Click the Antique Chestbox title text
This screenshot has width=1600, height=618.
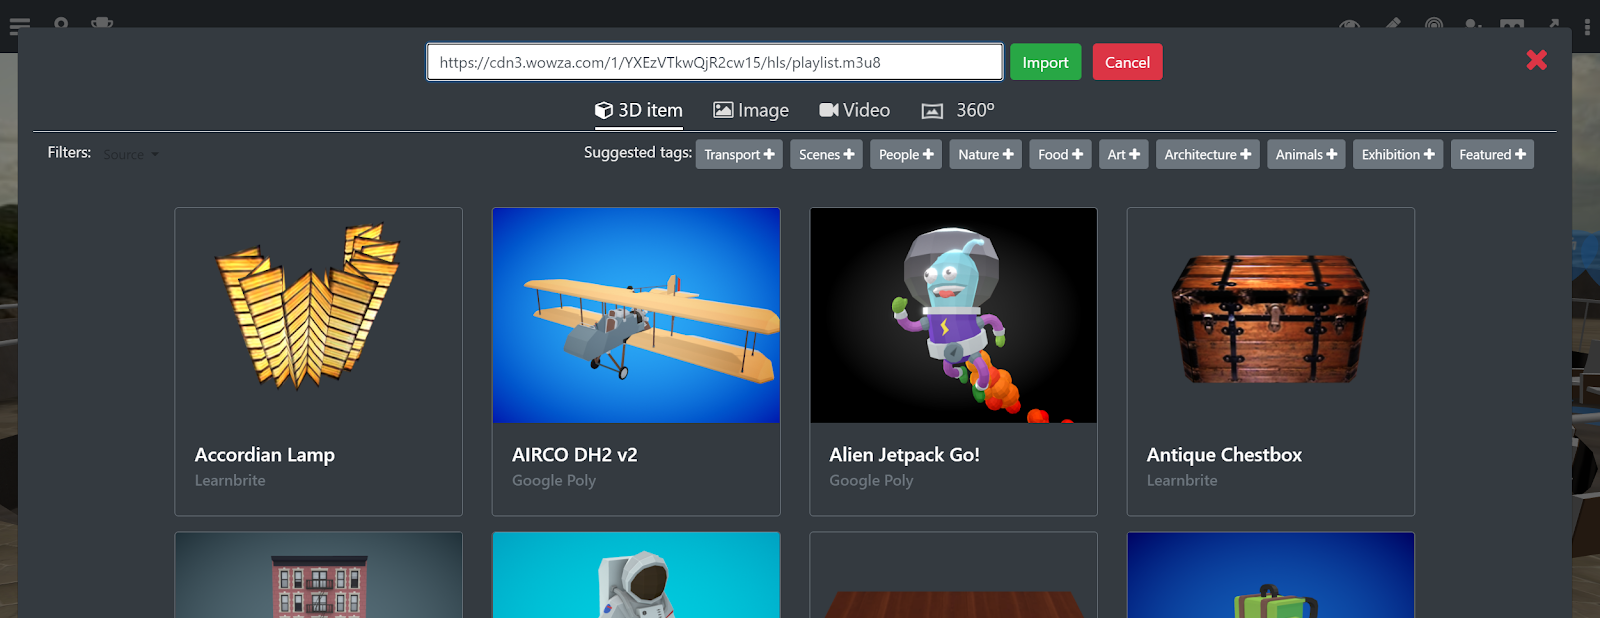(1224, 455)
